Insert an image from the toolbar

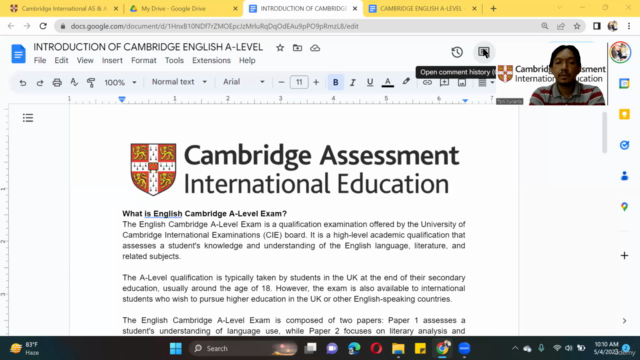(x=462, y=82)
